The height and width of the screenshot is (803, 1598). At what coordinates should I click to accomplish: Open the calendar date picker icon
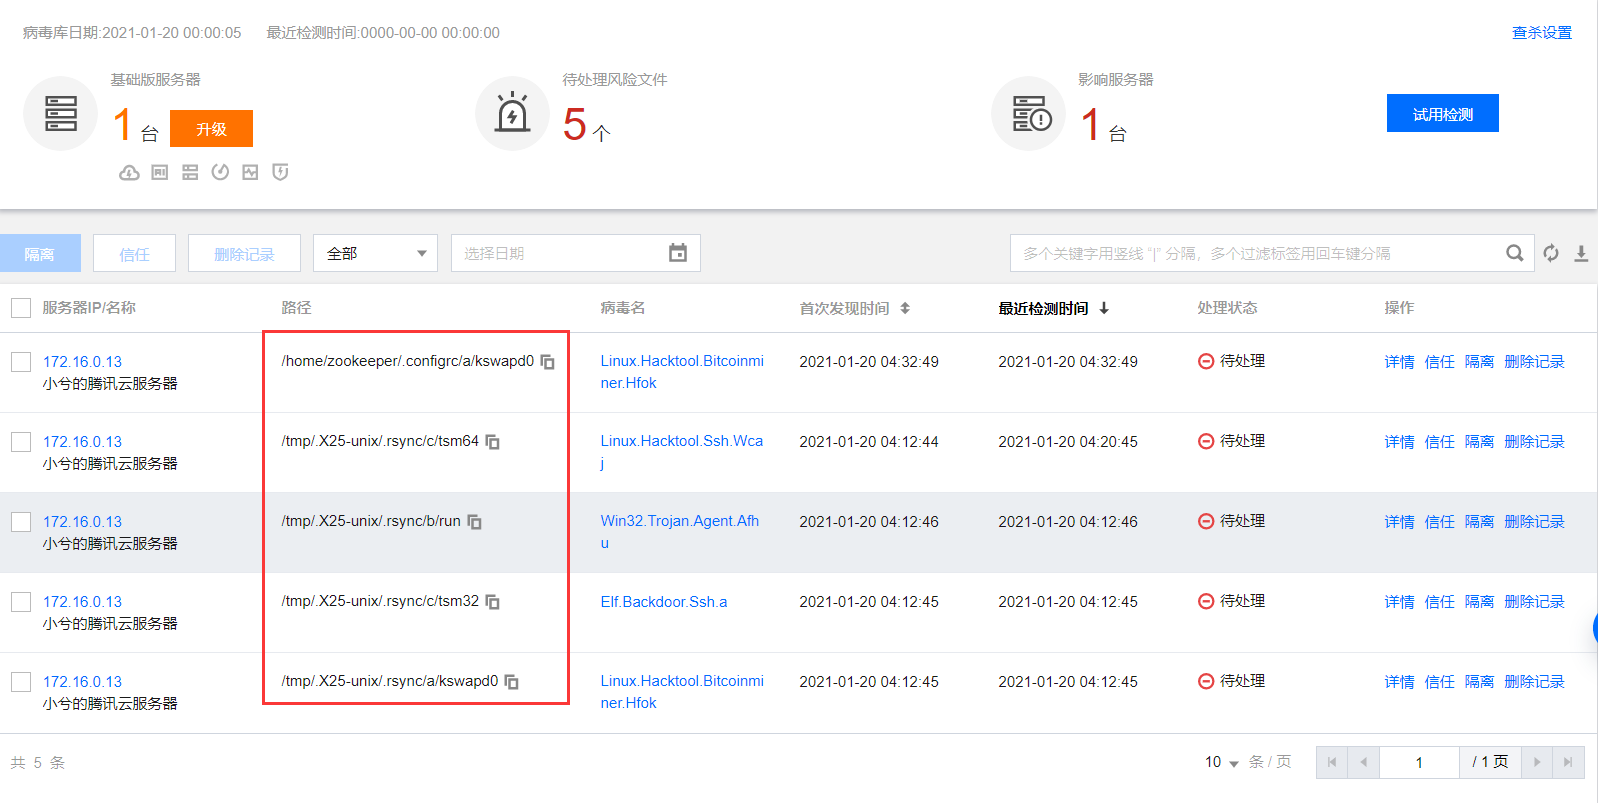pyautogui.click(x=678, y=253)
